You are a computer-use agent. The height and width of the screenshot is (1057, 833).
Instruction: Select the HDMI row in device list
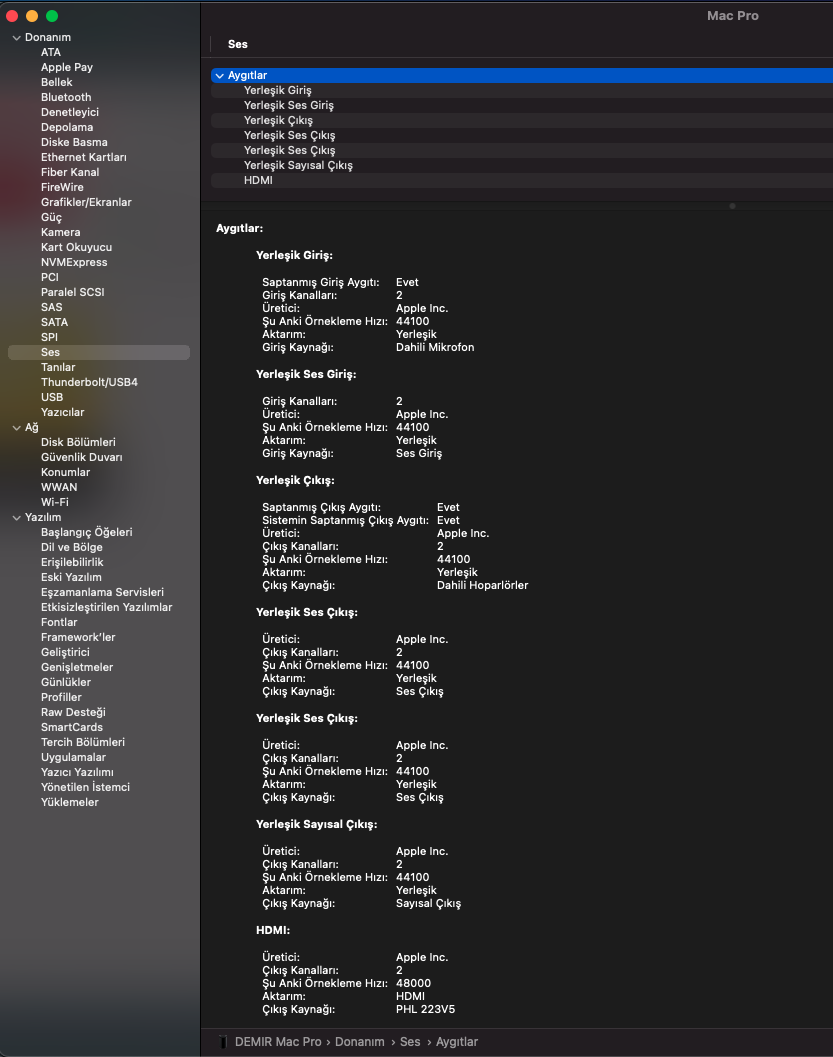(258, 180)
